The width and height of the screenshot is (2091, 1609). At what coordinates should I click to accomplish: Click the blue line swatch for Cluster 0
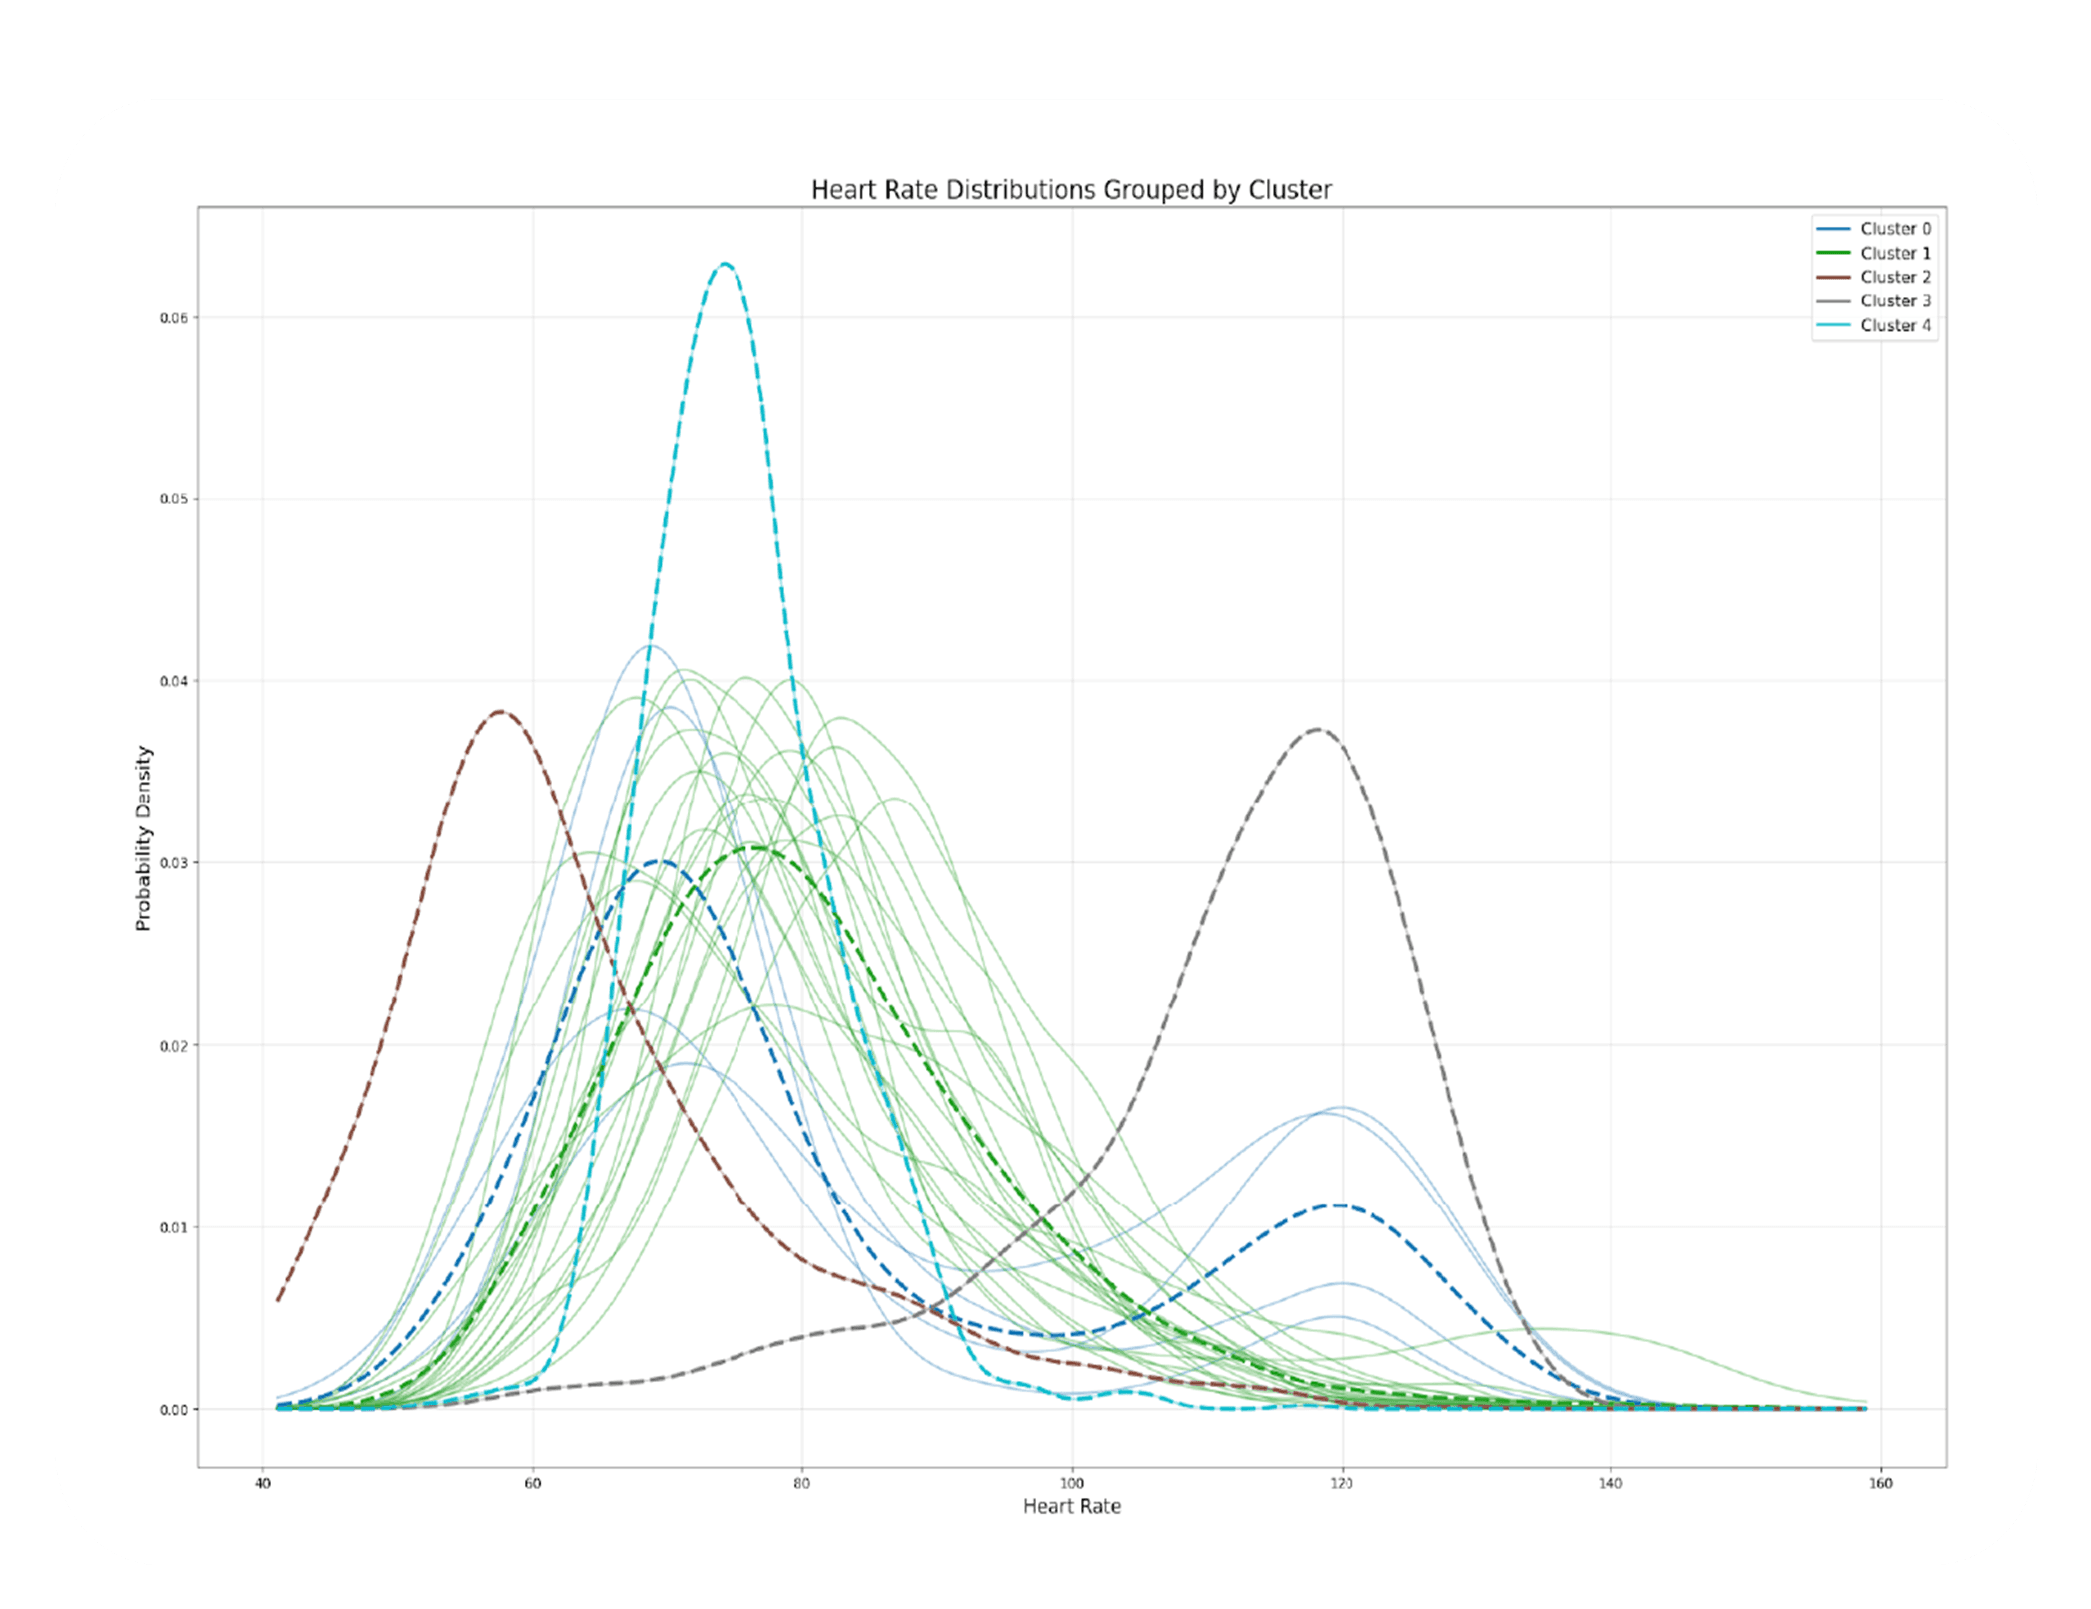coord(1833,229)
